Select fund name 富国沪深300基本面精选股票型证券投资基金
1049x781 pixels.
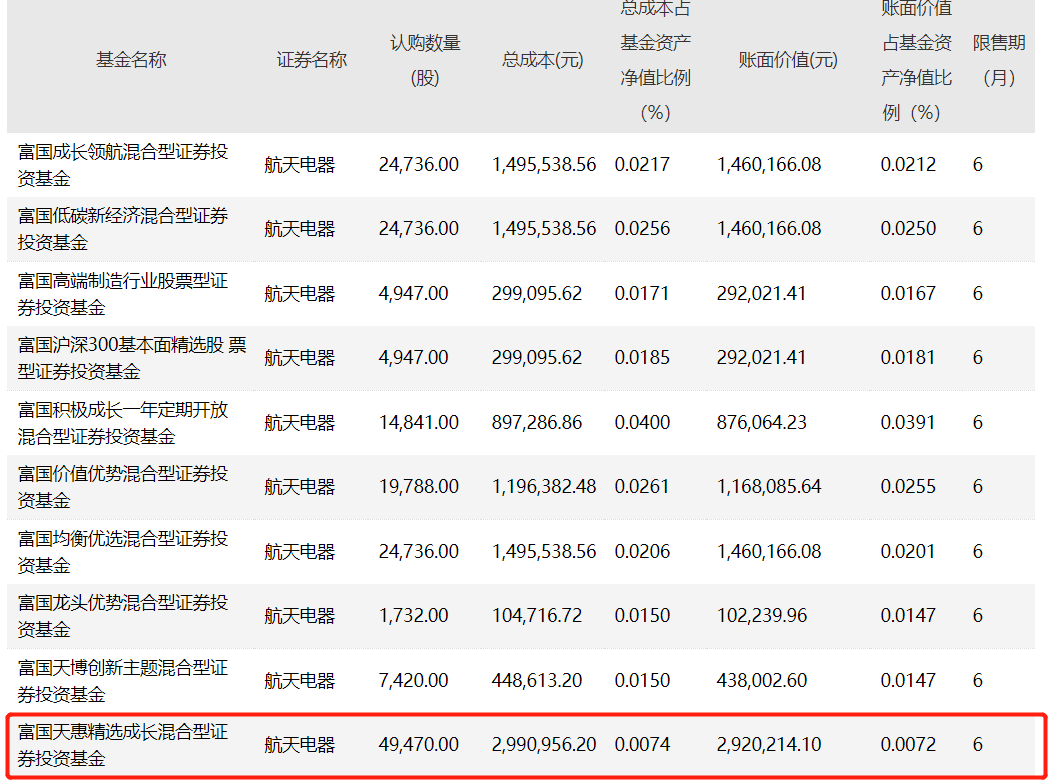click(132, 358)
